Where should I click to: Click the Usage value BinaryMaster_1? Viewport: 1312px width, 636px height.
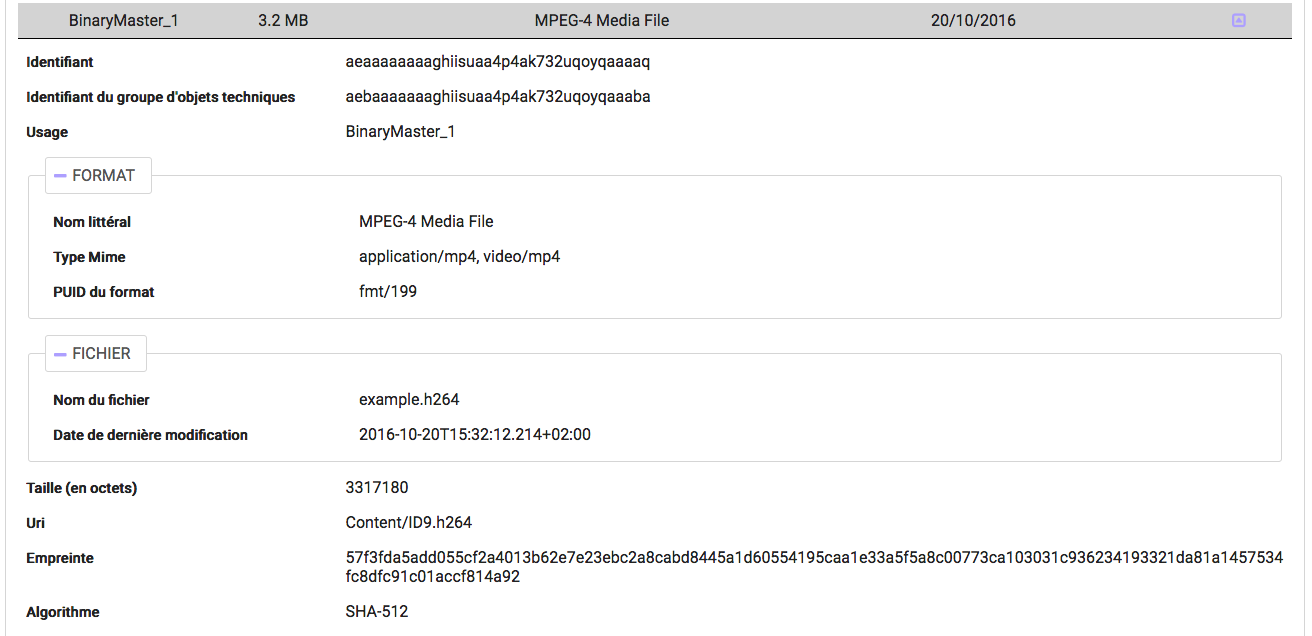401,132
